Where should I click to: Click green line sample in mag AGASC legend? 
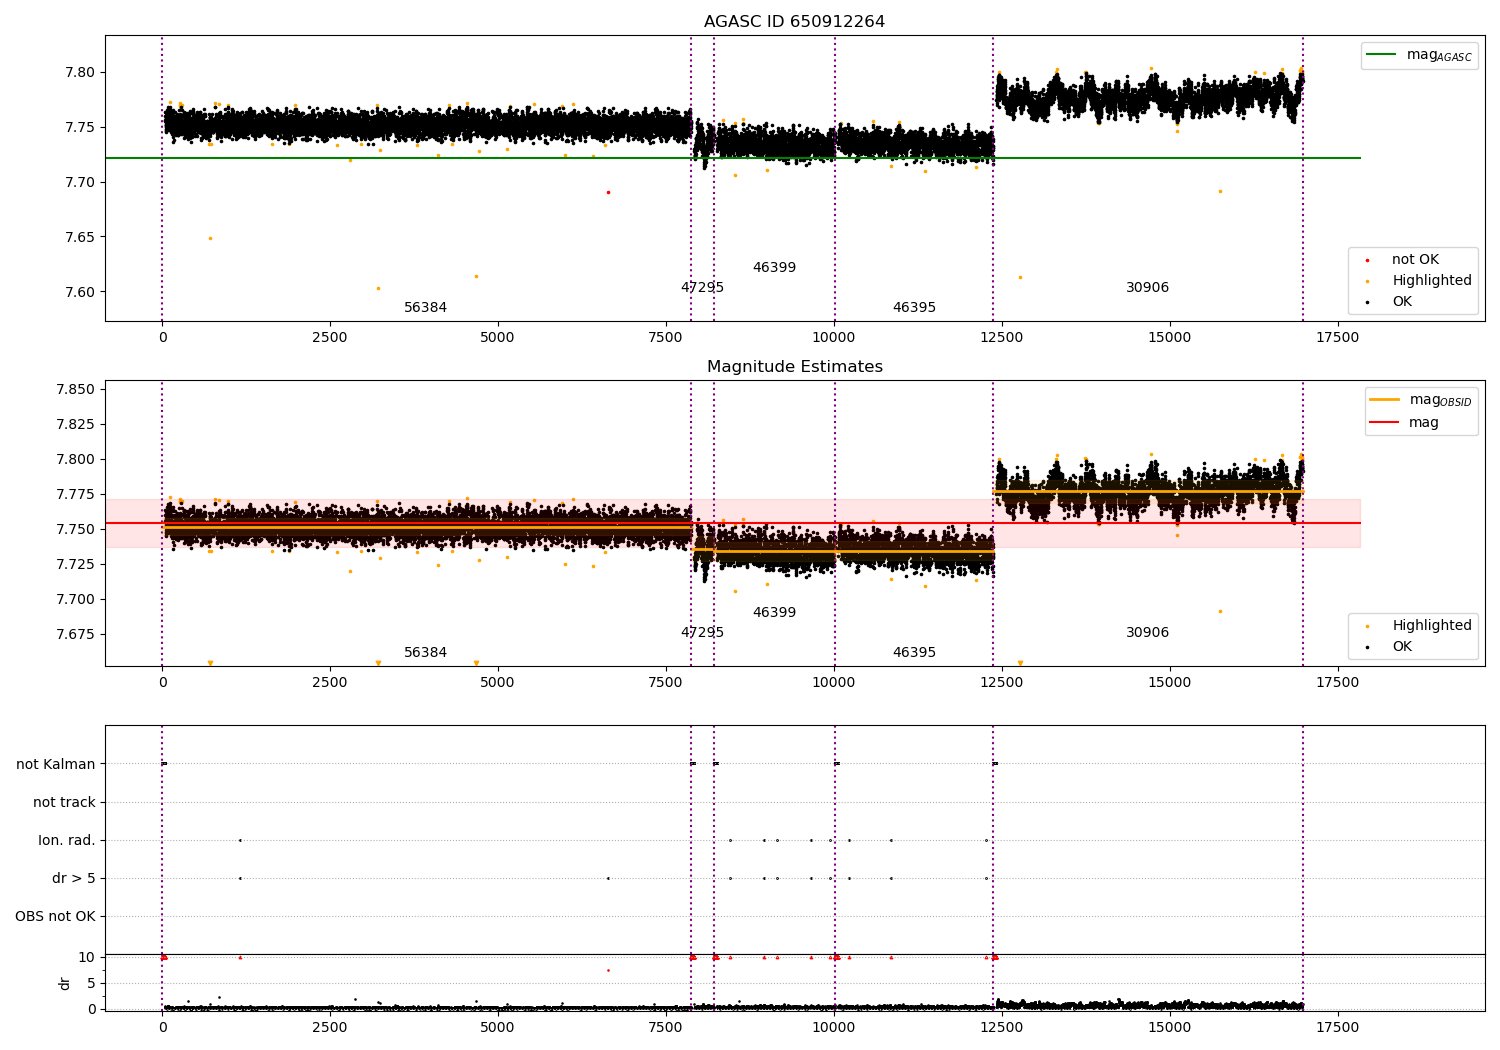(x=1382, y=55)
